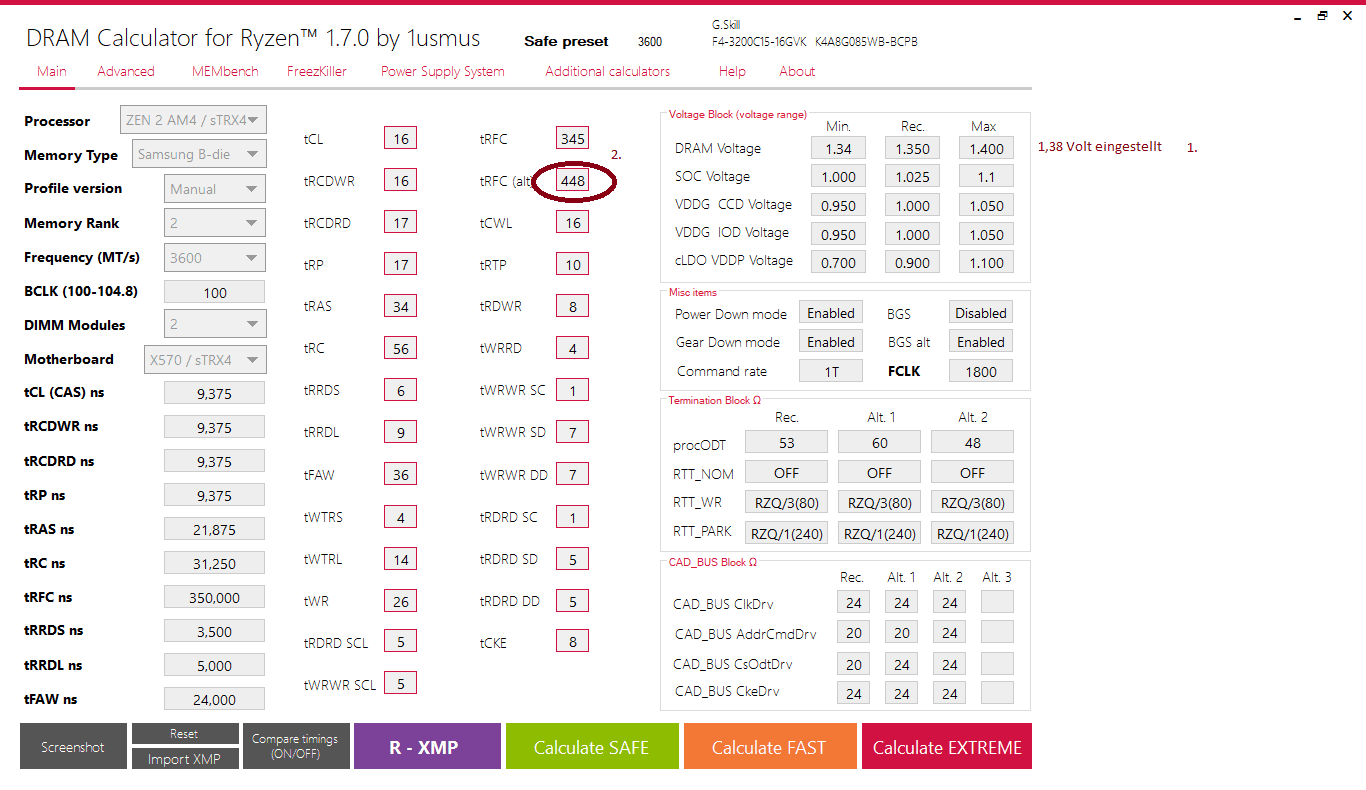Click the BCLK value field
This screenshot has height=790, width=1366.
(x=214, y=292)
